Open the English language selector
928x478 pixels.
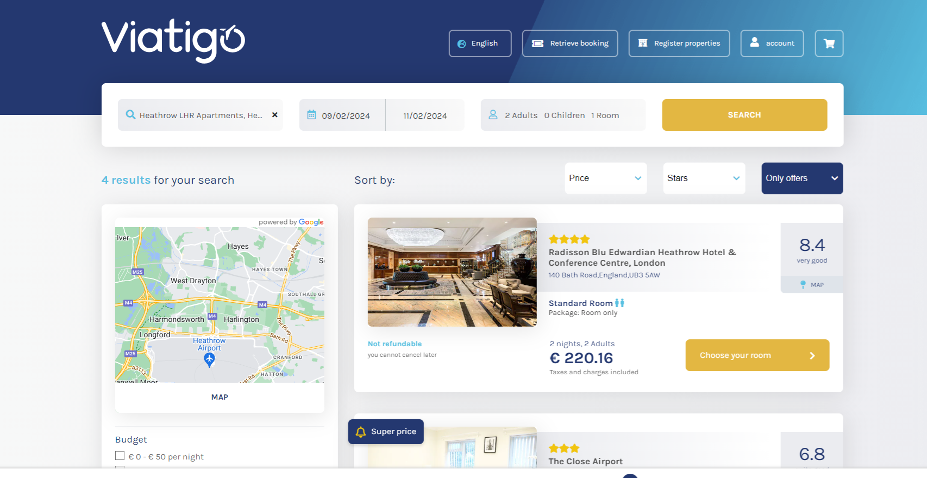coord(480,43)
